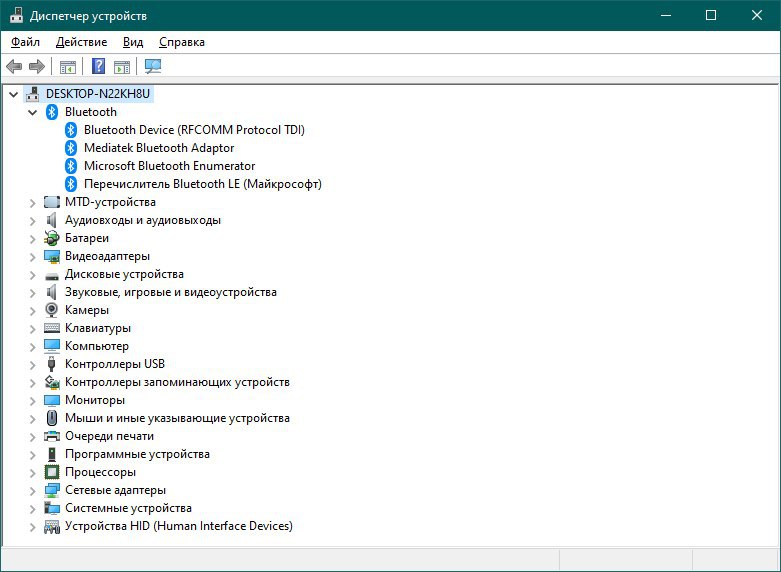Select the Сетевые адаптеры label
Screen dimensions: 781x572
point(115,490)
